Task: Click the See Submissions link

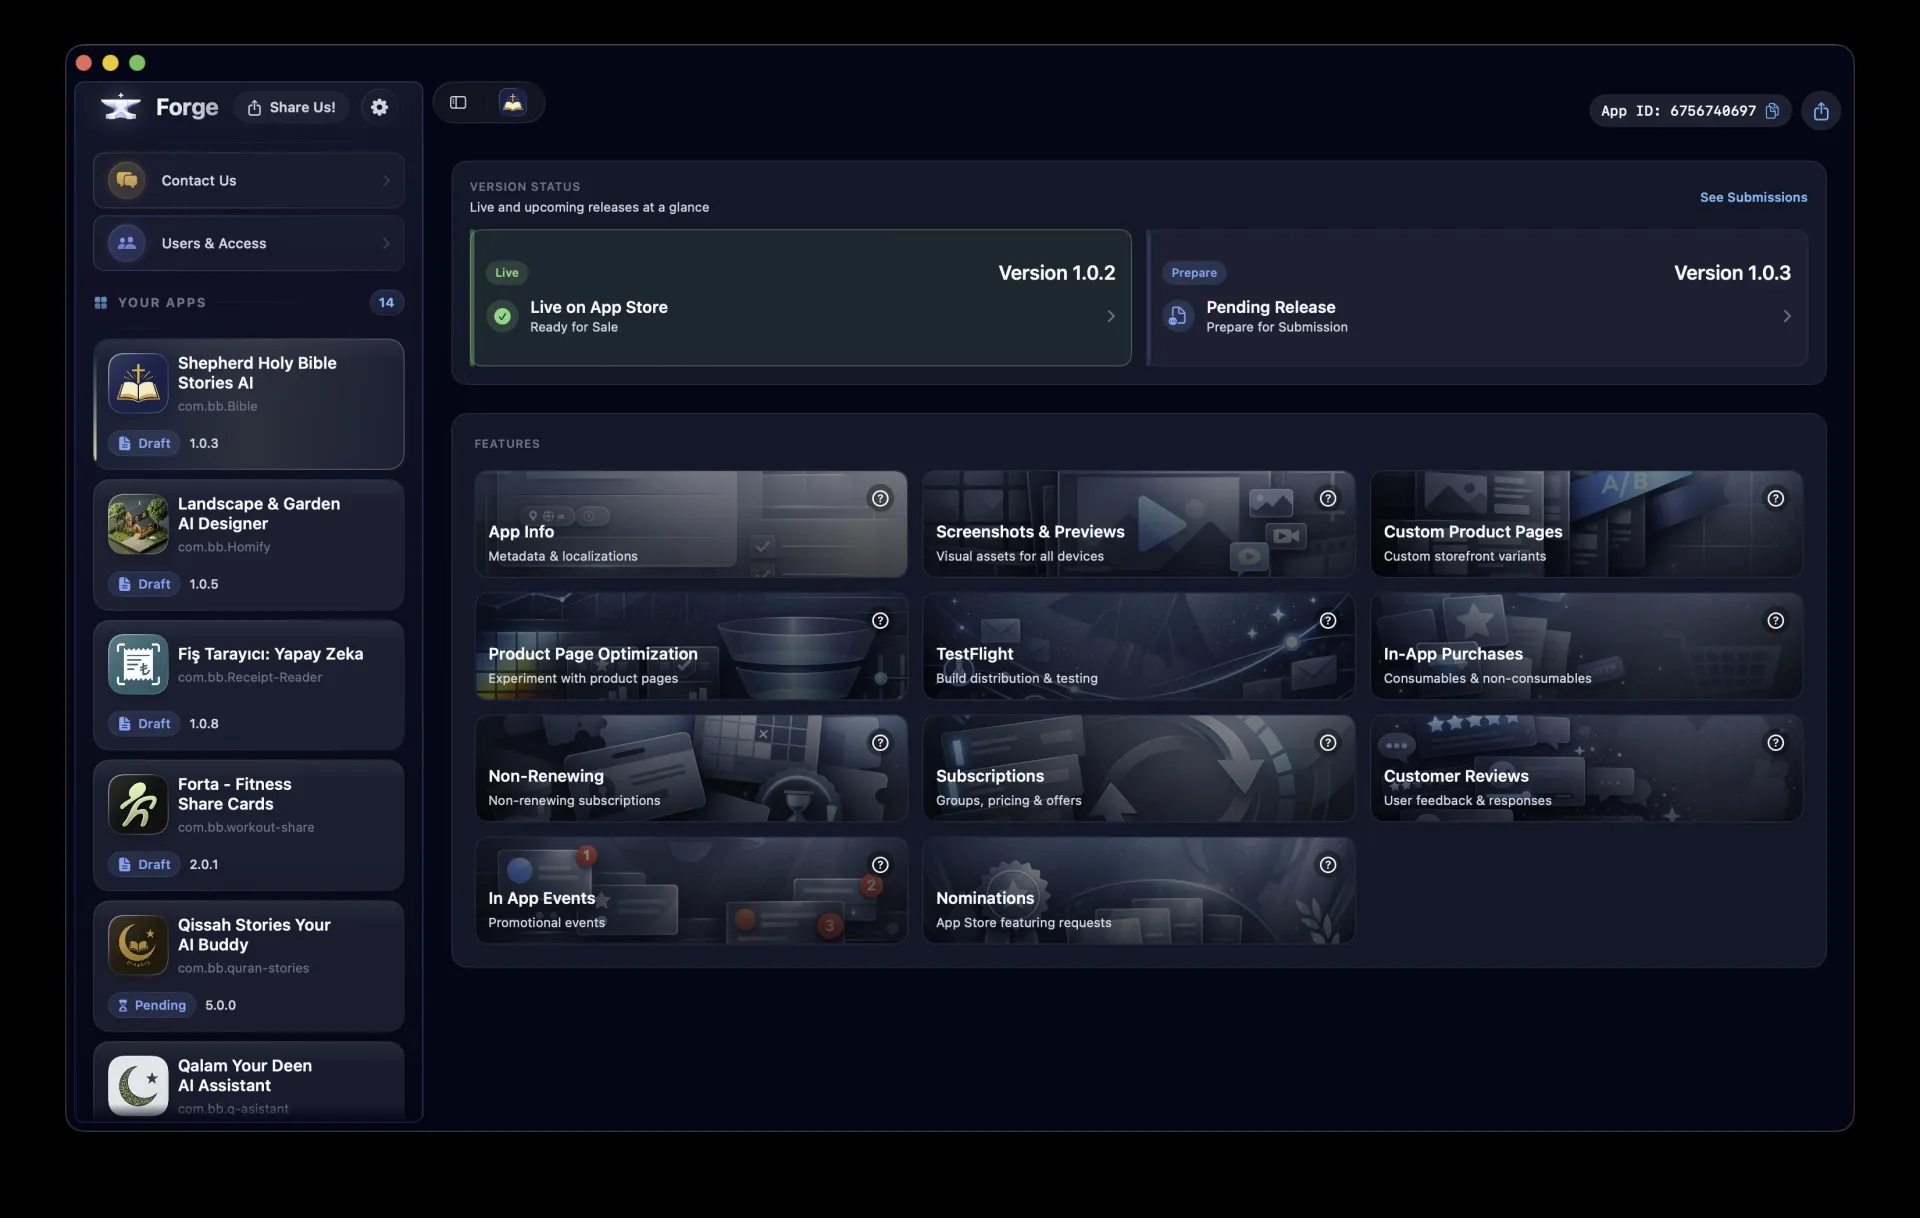Action: 1753,197
